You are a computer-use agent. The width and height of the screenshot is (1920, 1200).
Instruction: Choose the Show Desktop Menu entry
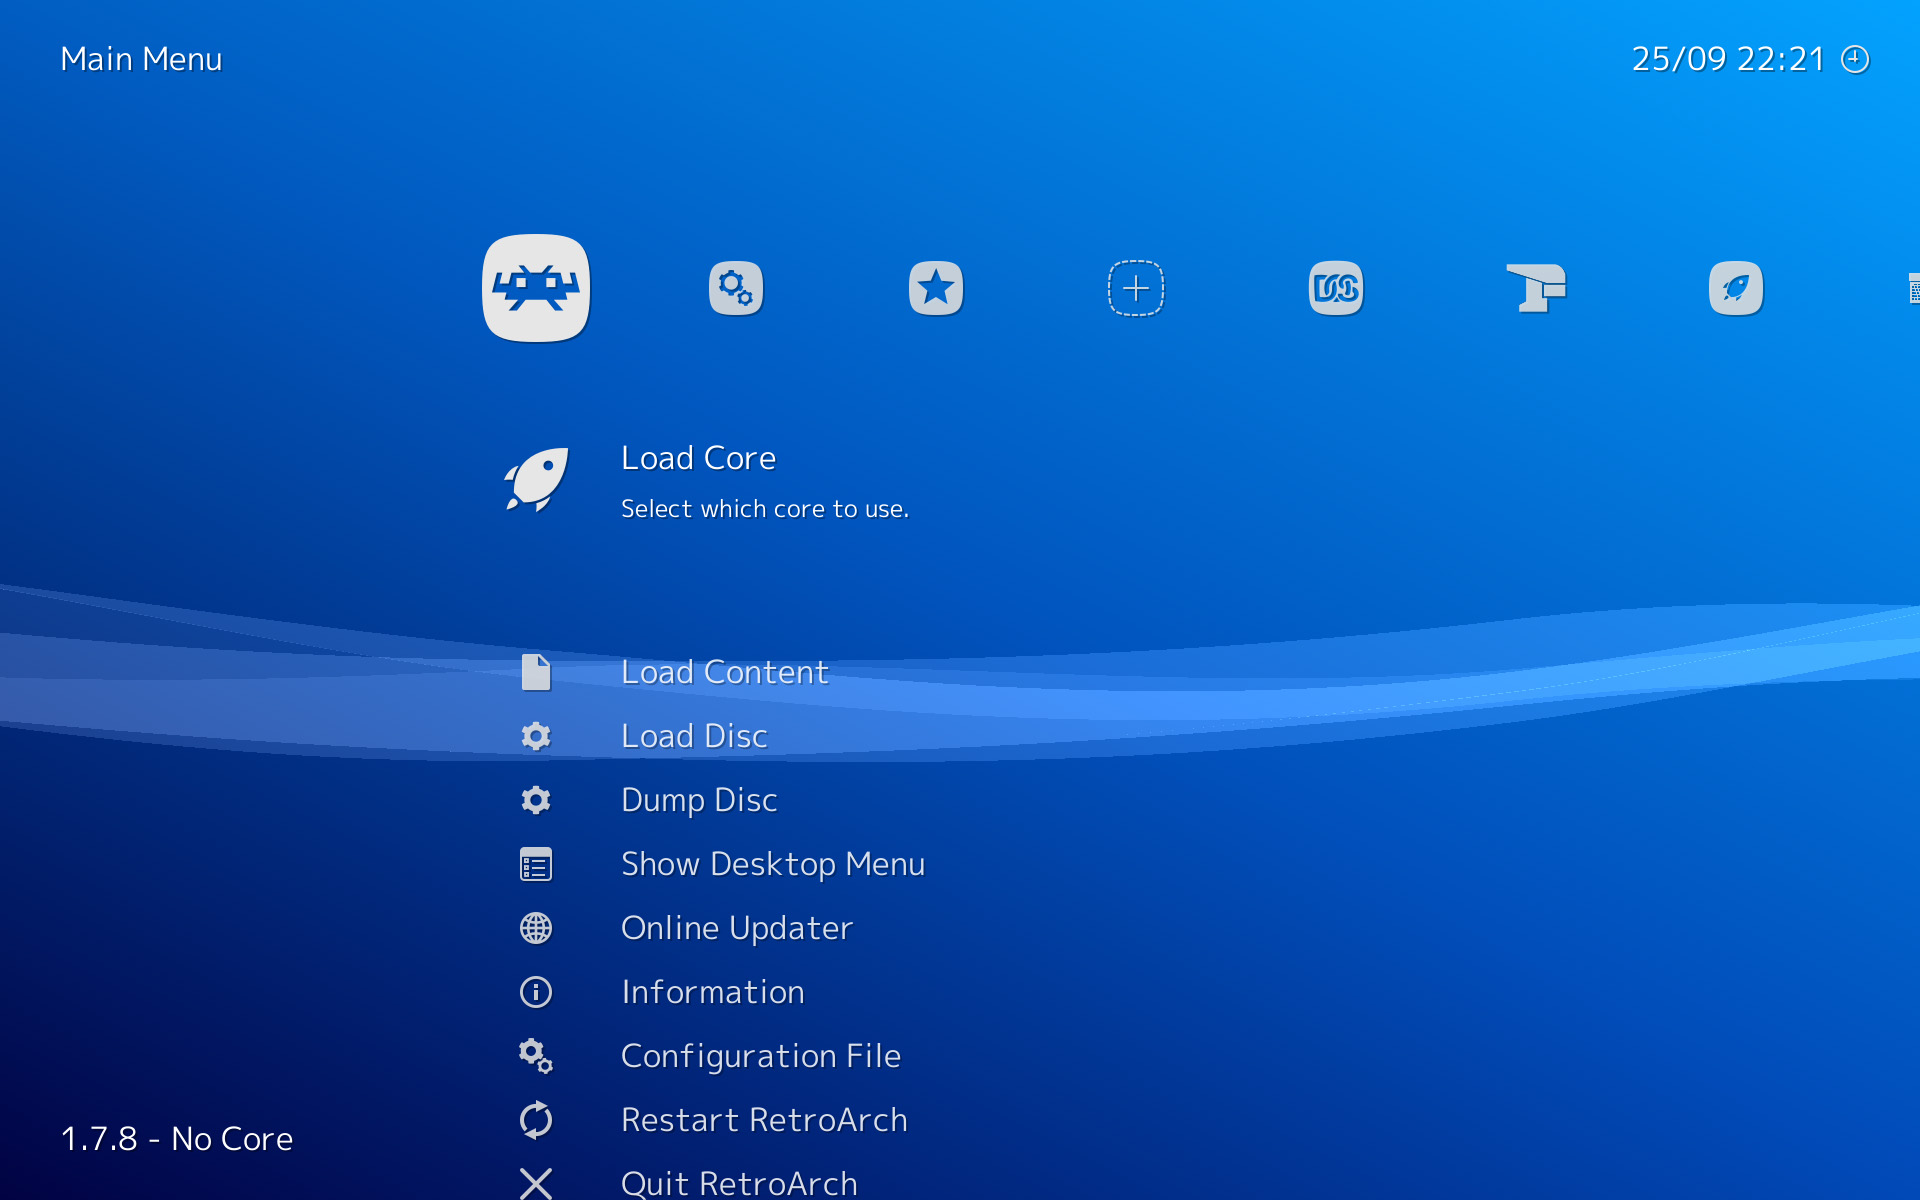pos(773,864)
